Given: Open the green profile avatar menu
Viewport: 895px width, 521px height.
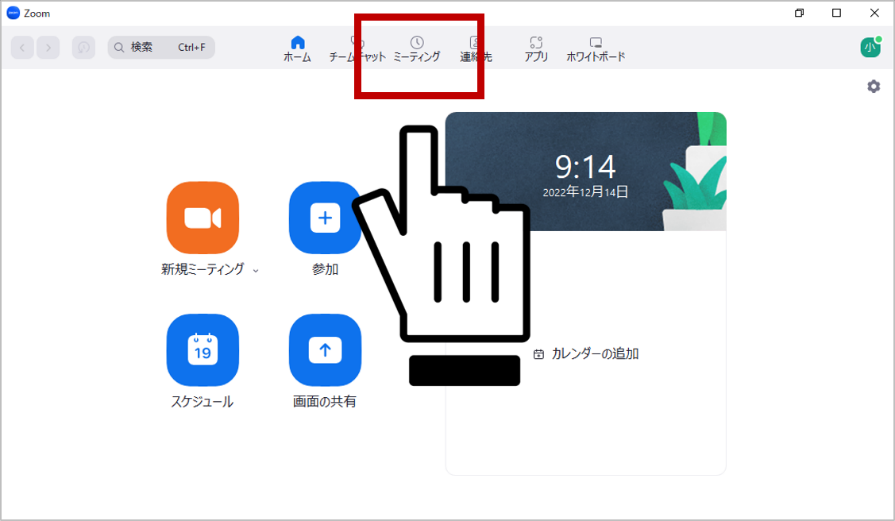Looking at the screenshot, I should point(870,47).
